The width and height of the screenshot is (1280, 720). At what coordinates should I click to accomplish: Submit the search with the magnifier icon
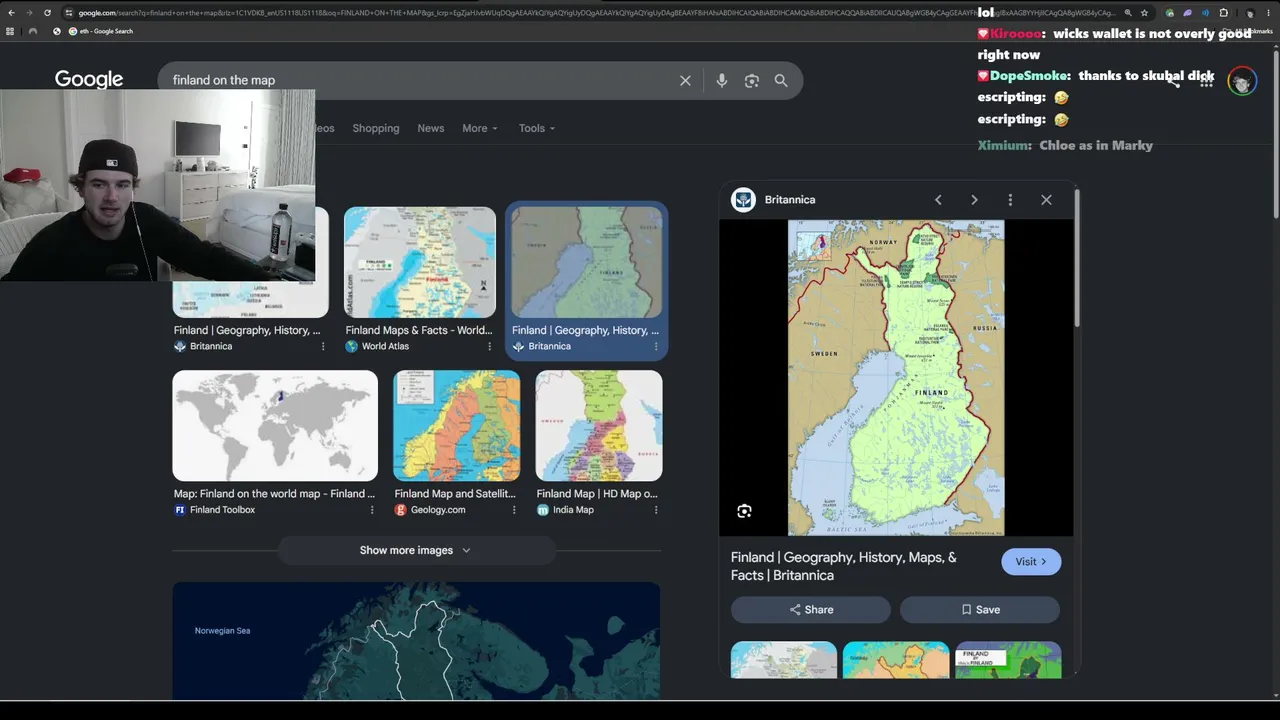coord(781,81)
